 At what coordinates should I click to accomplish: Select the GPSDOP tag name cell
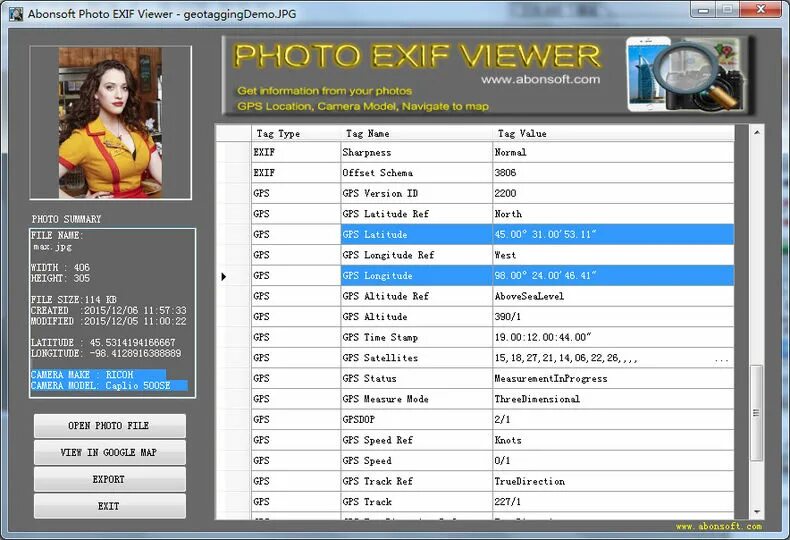(417, 420)
